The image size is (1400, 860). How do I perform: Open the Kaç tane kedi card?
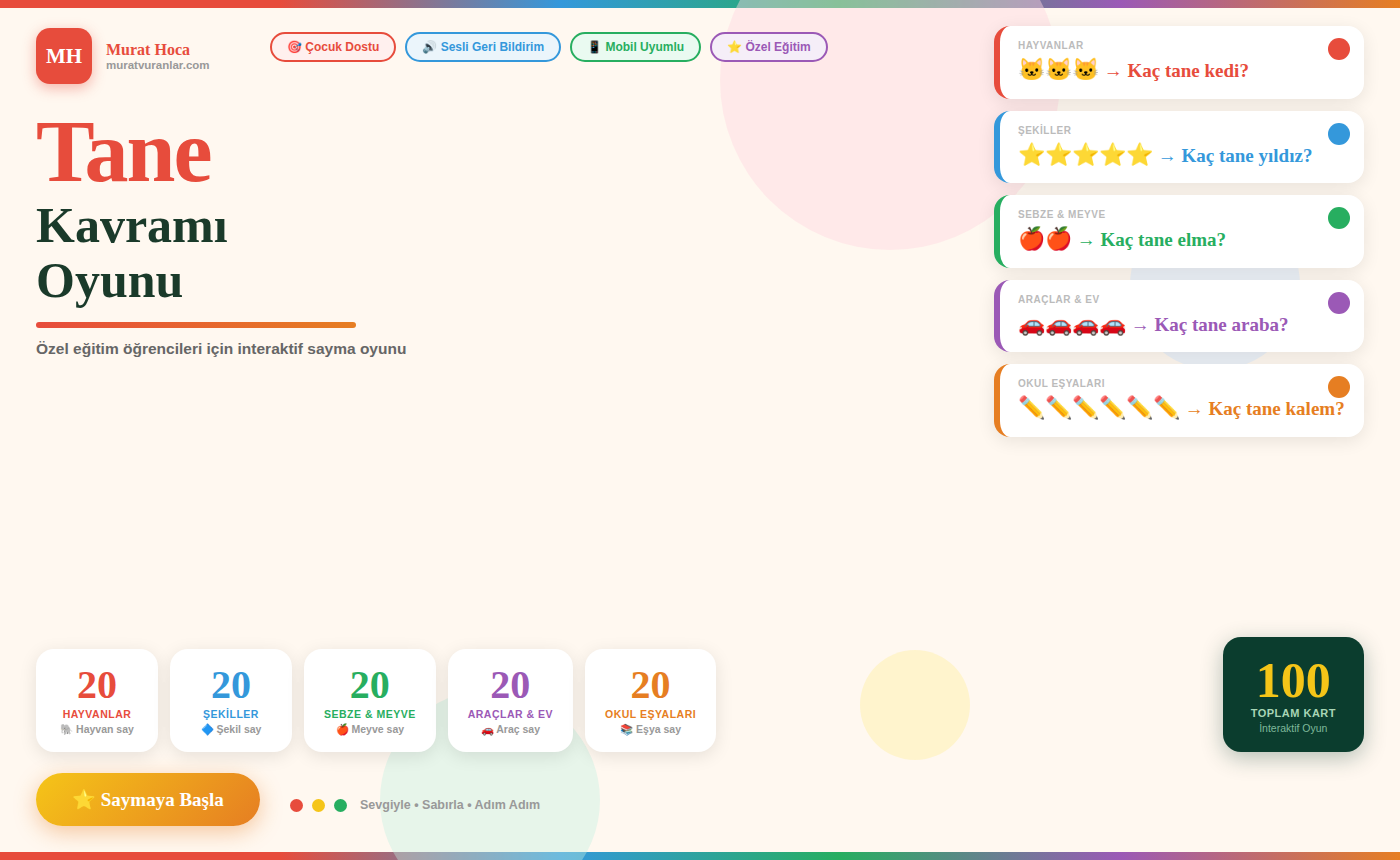1179,62
